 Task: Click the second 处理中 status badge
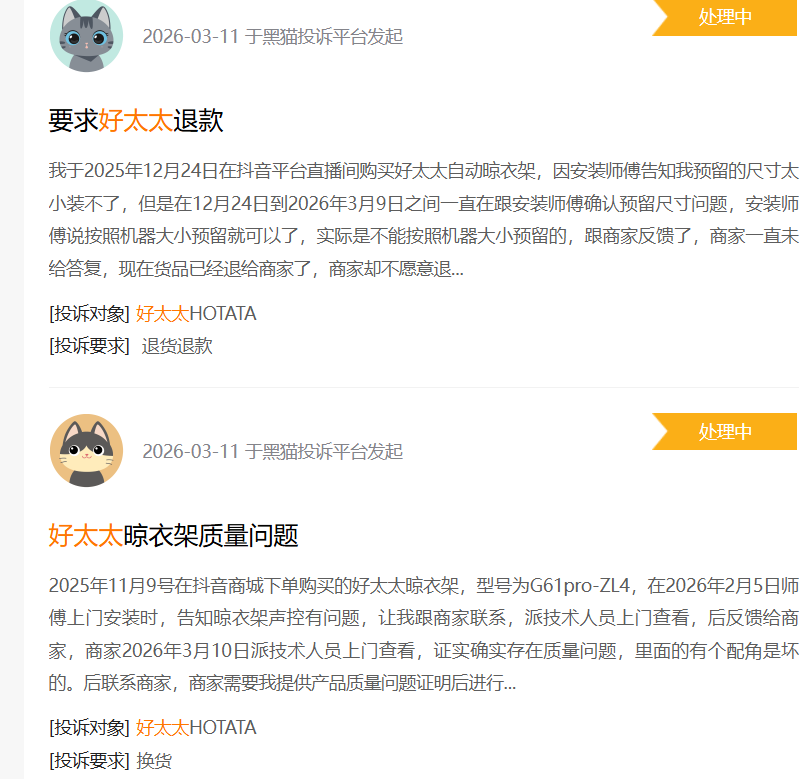[x=724, y=431]
